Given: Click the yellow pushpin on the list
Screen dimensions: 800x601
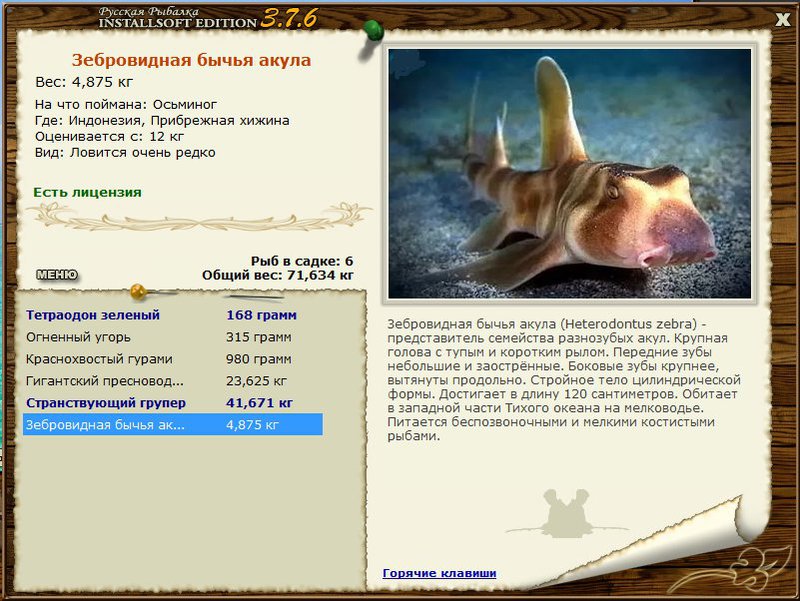Looking at the screenshot, I should [x=138, y=291].
